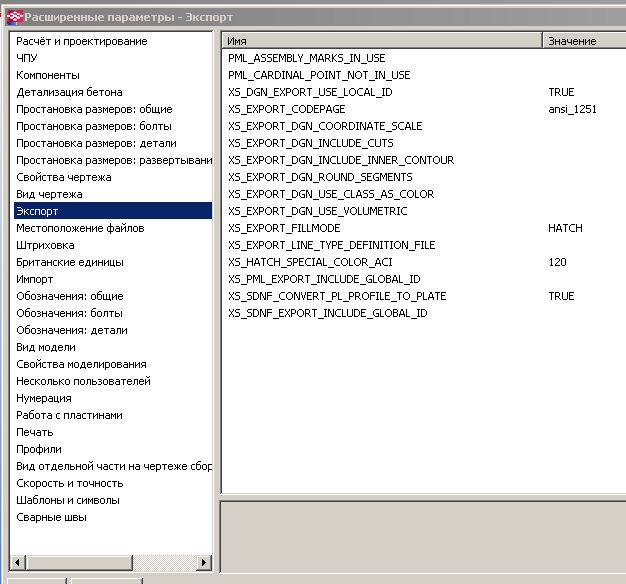Click the TRUE value for XS_SDNF_CONVERT_PL_PROFILE_TO_PLATE
Viewport: 626px width, 584px height.
(561, 296)
